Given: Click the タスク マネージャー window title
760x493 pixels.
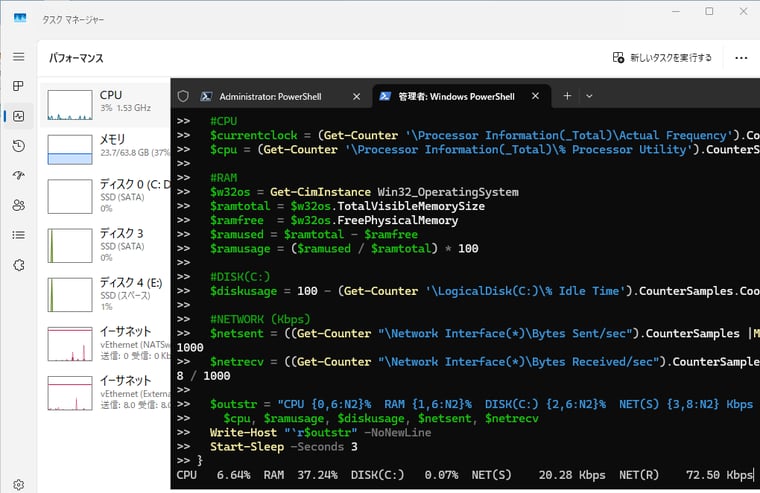Looking at the screenshot, I should [73, 19].
